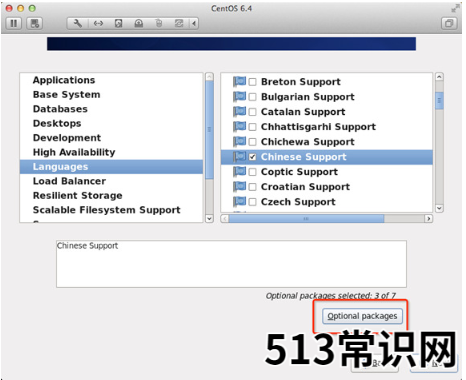Collapse the device toolbar arrow
This screenshot has width=466, height=380.
click(x=194, y=23)
